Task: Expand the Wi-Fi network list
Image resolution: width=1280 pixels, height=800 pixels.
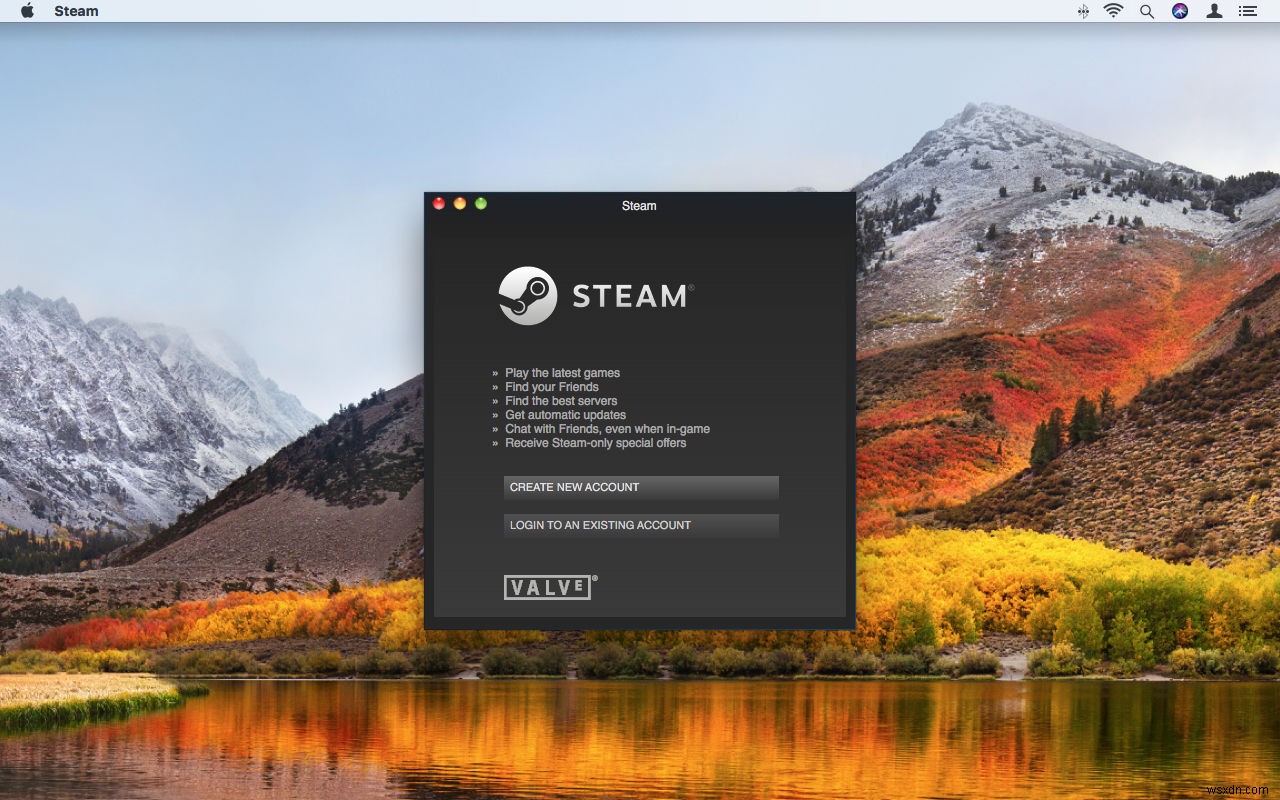Action: point(1113,11)
